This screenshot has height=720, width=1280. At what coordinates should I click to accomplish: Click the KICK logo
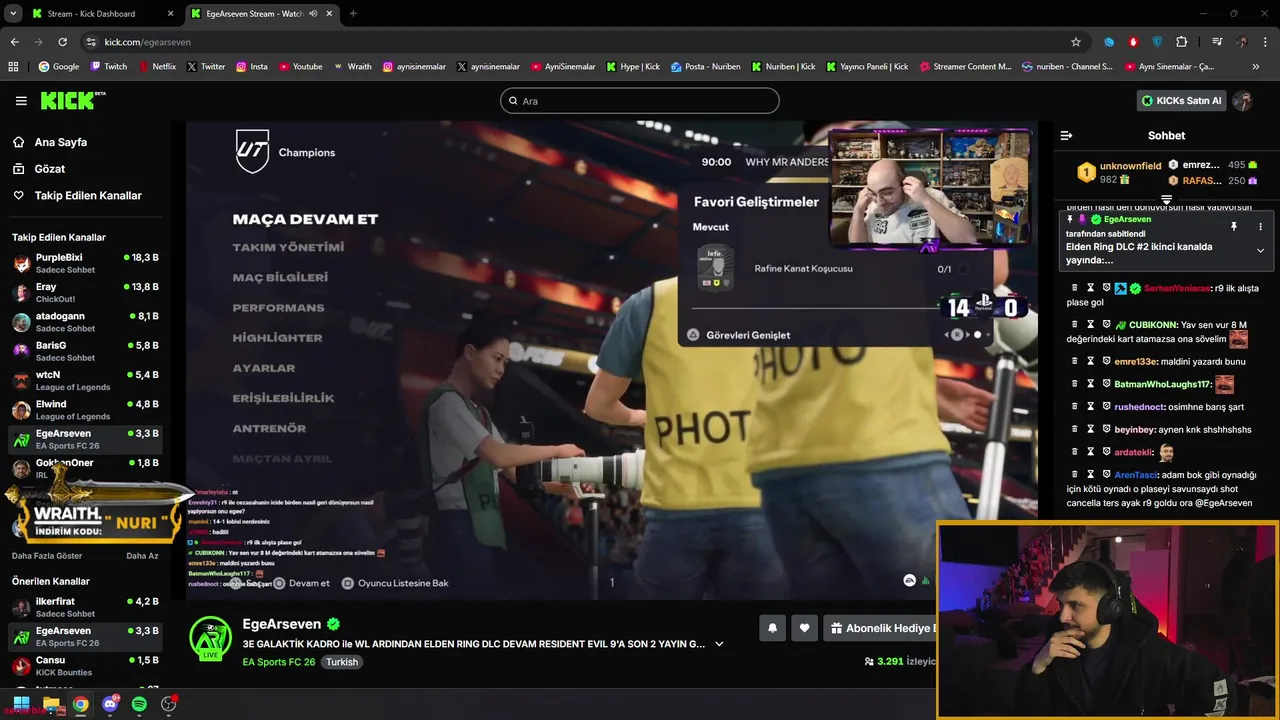[73, 100]
